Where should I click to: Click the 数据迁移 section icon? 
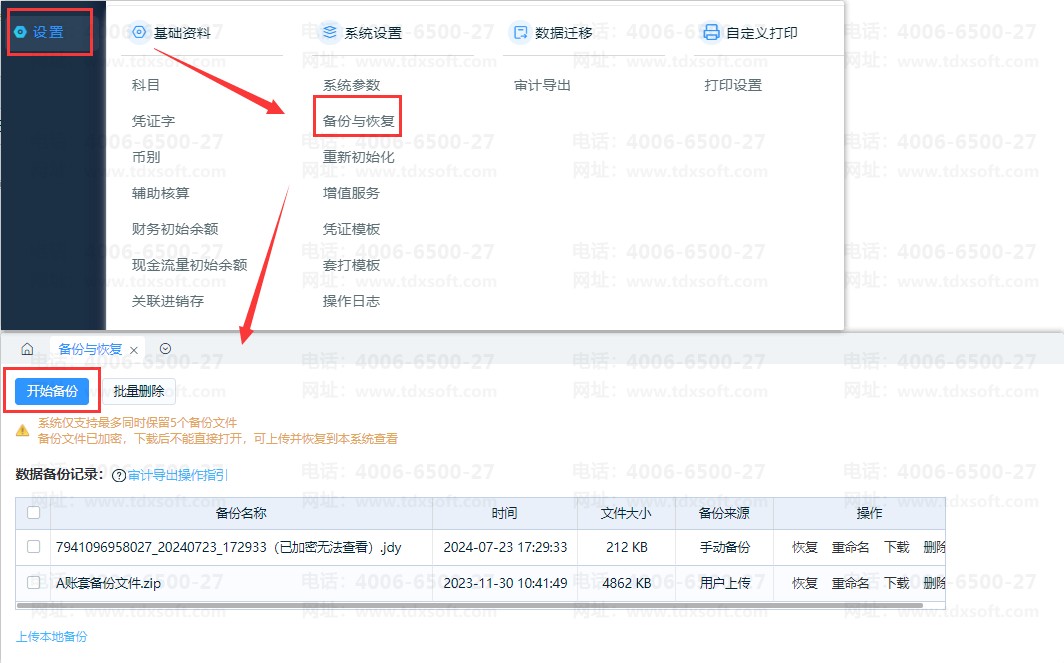tap(520, 33)
